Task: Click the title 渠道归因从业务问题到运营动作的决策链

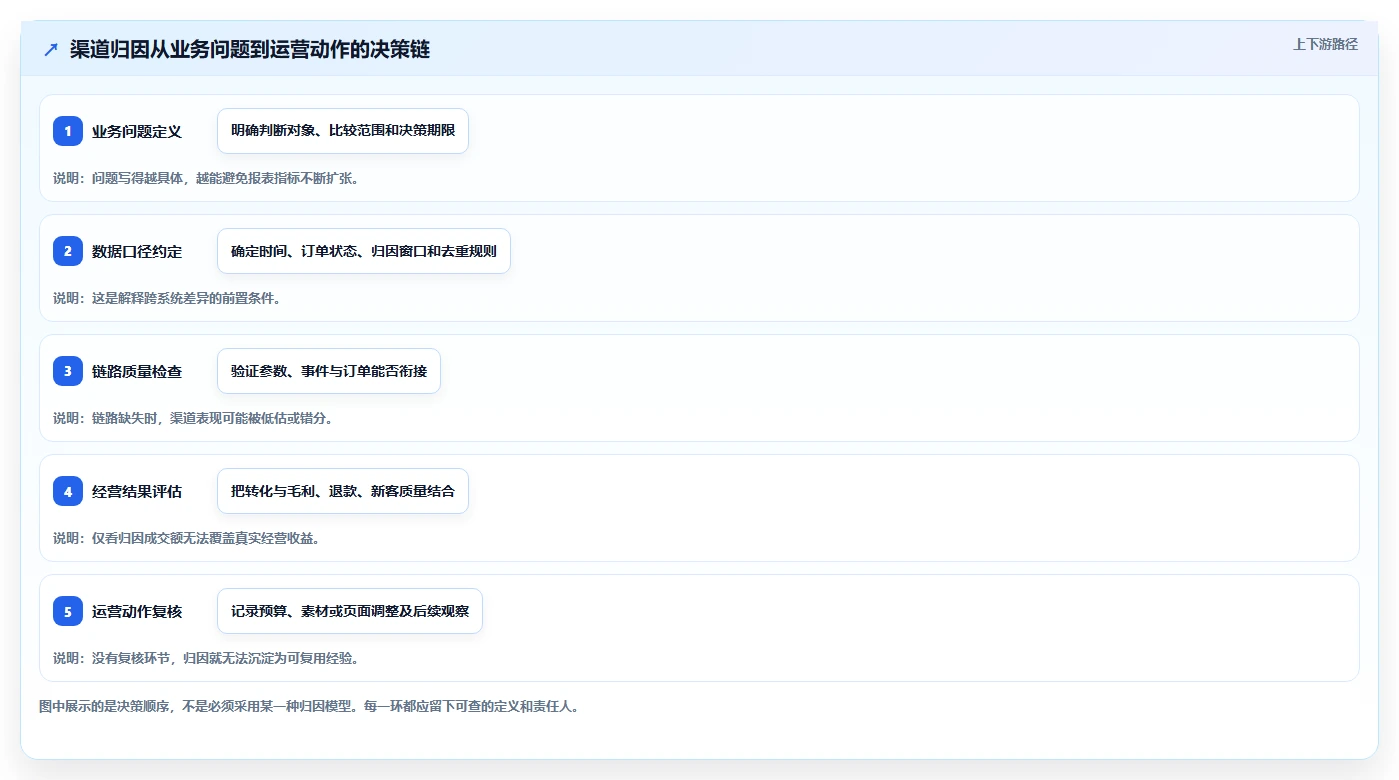Action: [250, 49]
